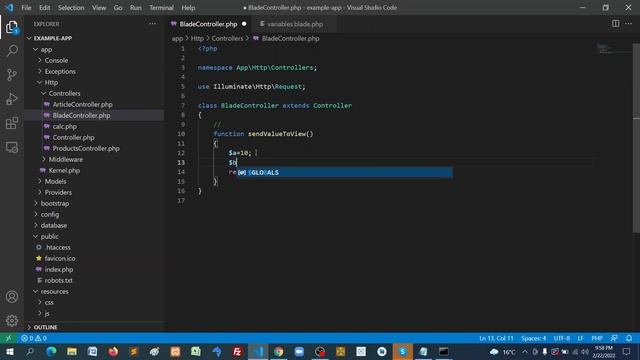The image size is (640, 360).
Task: Open the Accounts menu icon
Action: pyautogui.click(x=12, y=297)
